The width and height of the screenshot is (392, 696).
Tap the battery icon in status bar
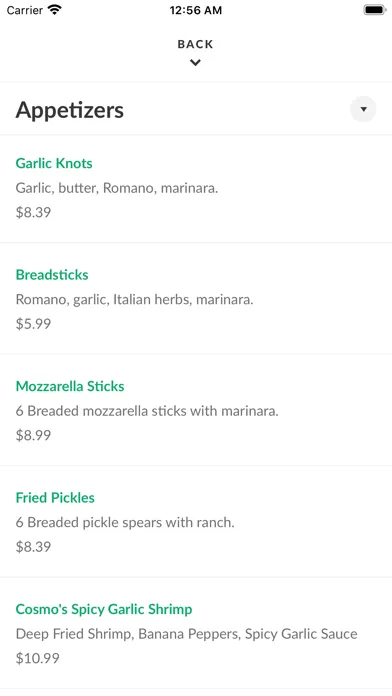point(375,10)
